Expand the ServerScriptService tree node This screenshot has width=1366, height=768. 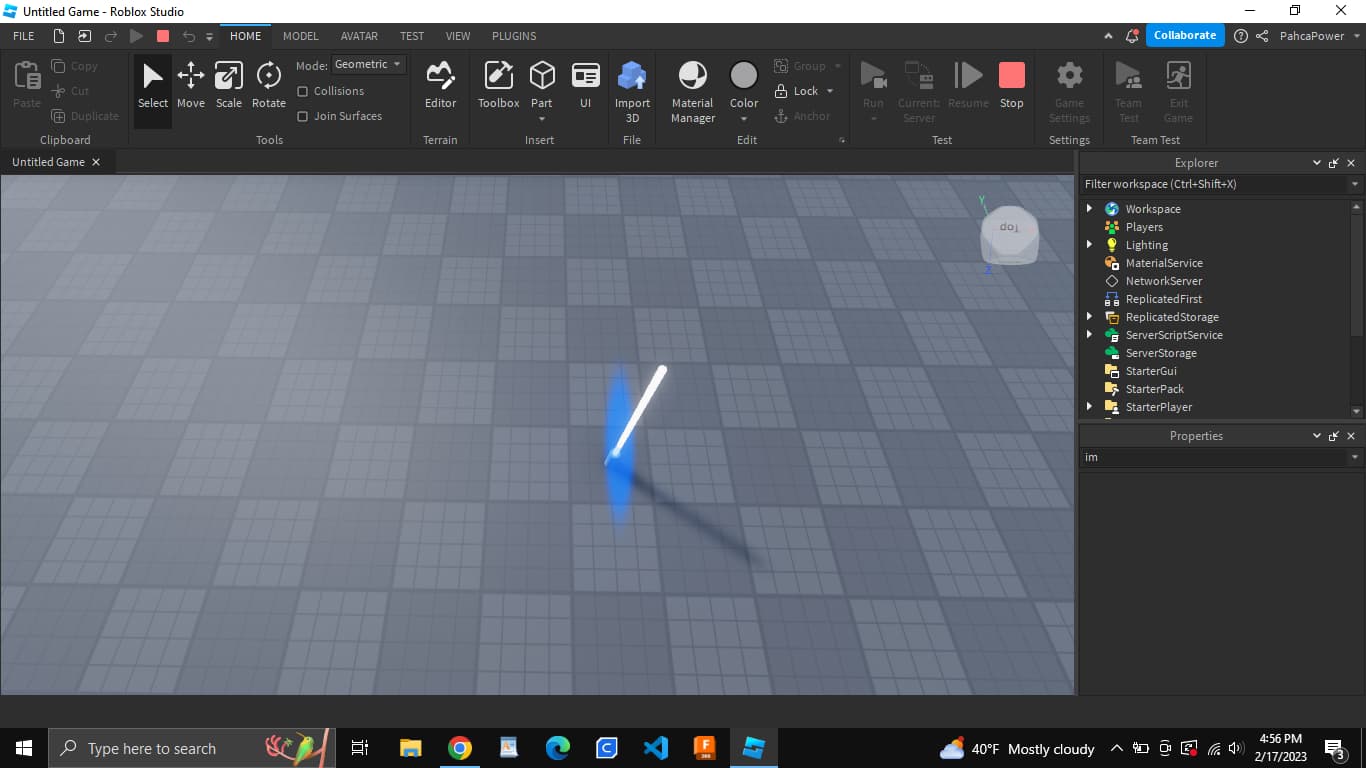pyautogui.click(x=1089, y=335)
